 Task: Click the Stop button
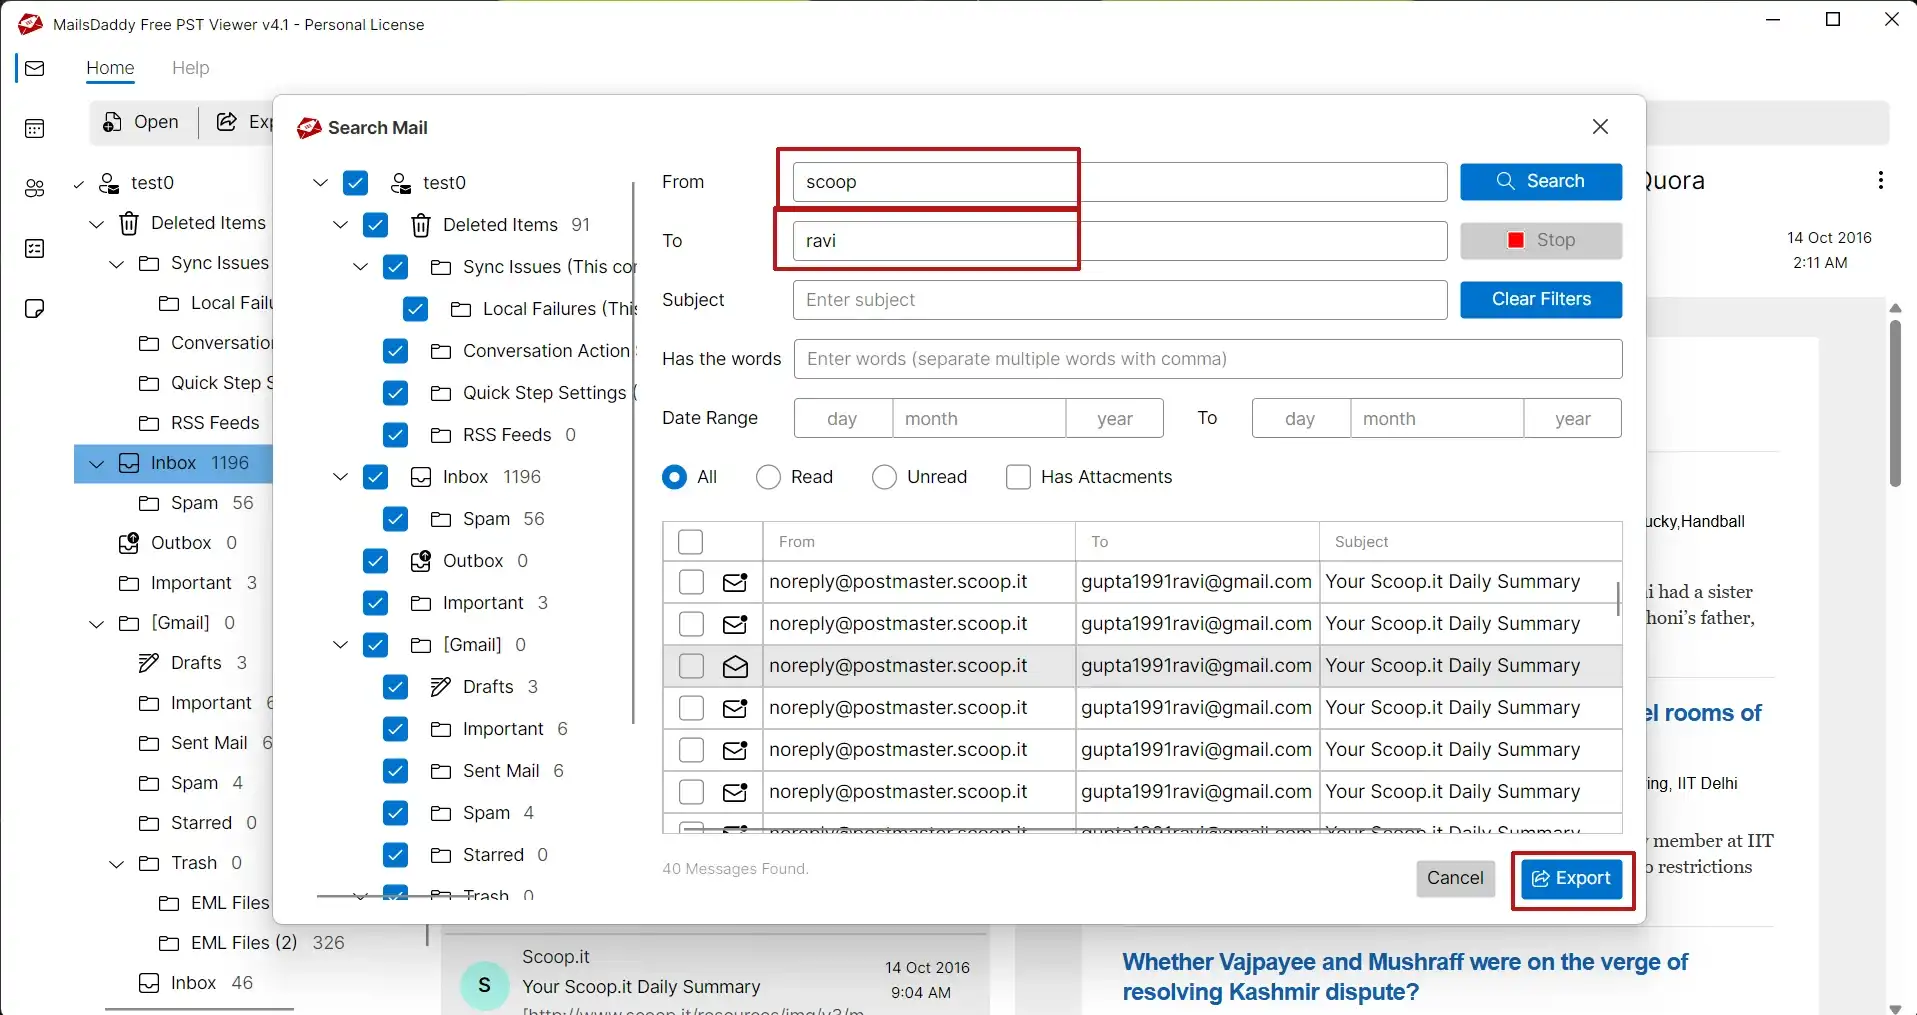(x=1541, y=241)
